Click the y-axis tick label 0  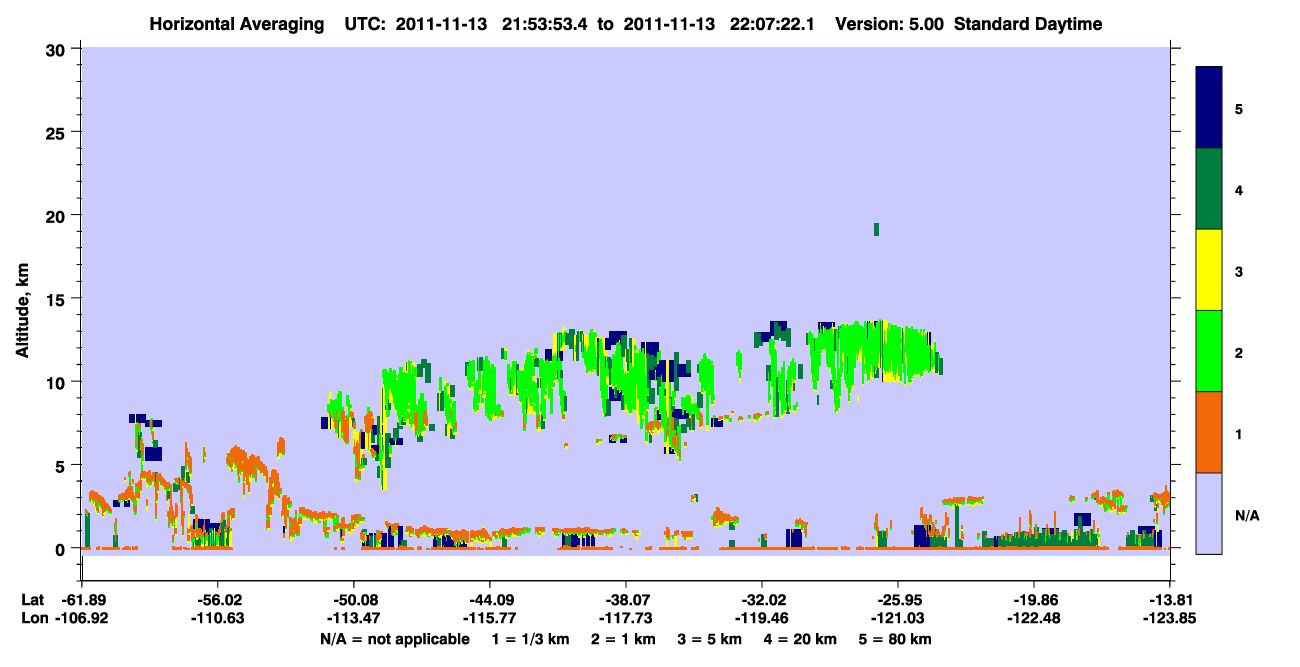(62, 549)
